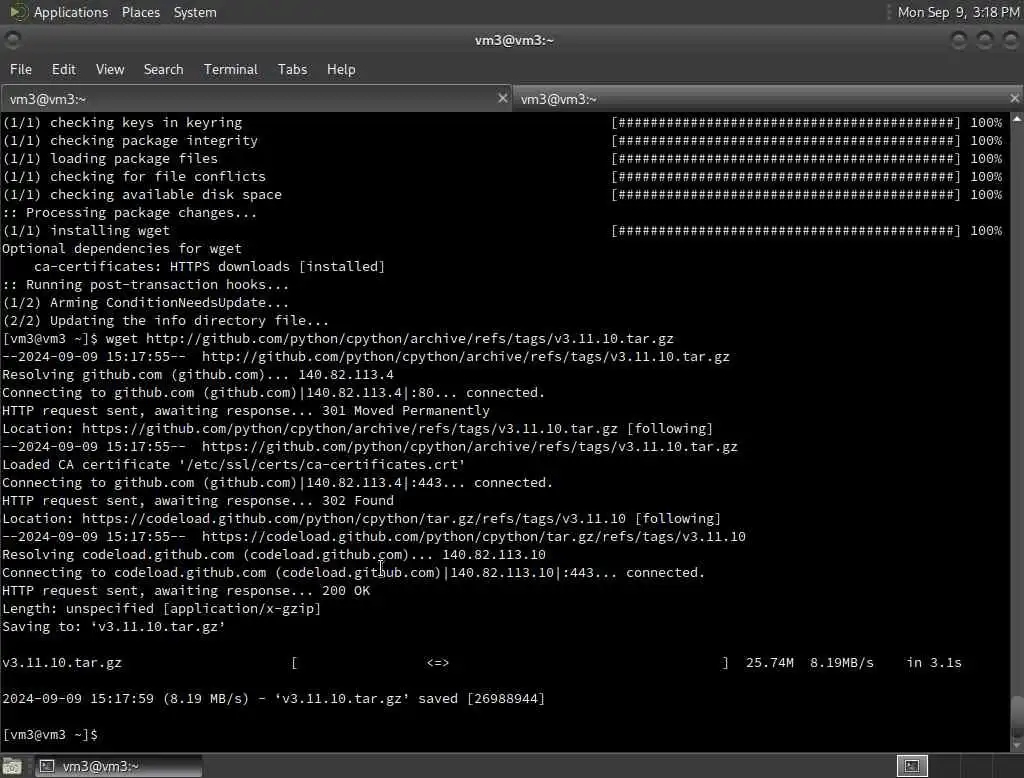Click the window title vm3@vm3:~

click(514, 41)
